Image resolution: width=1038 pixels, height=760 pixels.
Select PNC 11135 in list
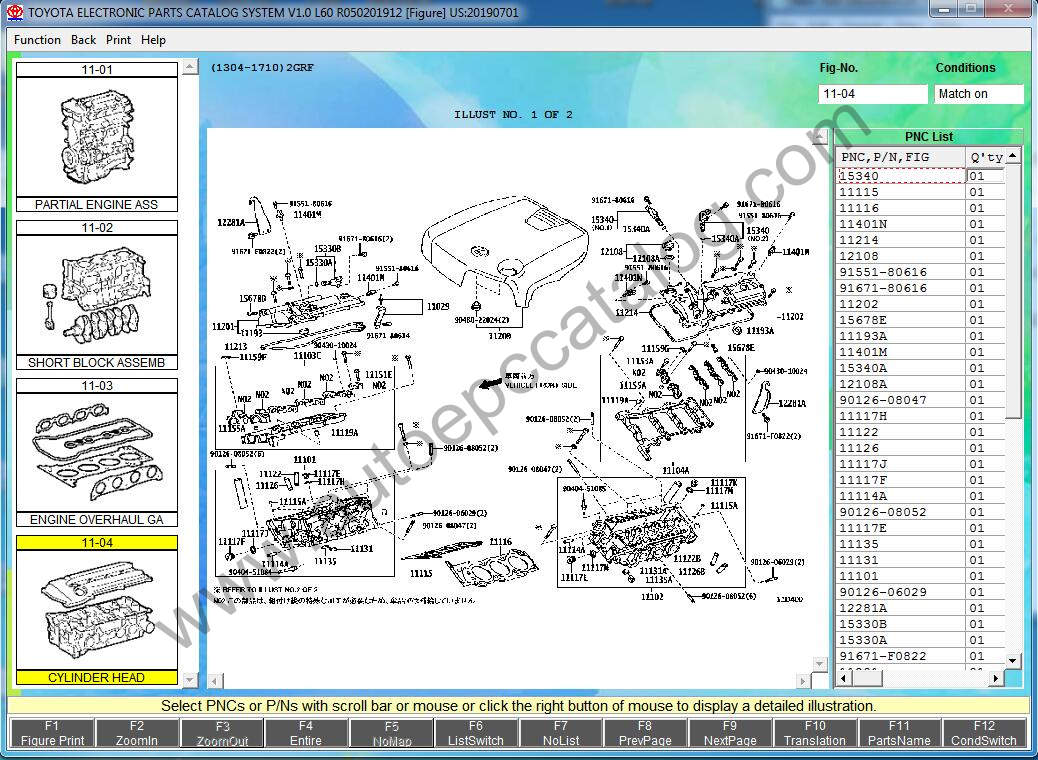(x=920, y=544)
